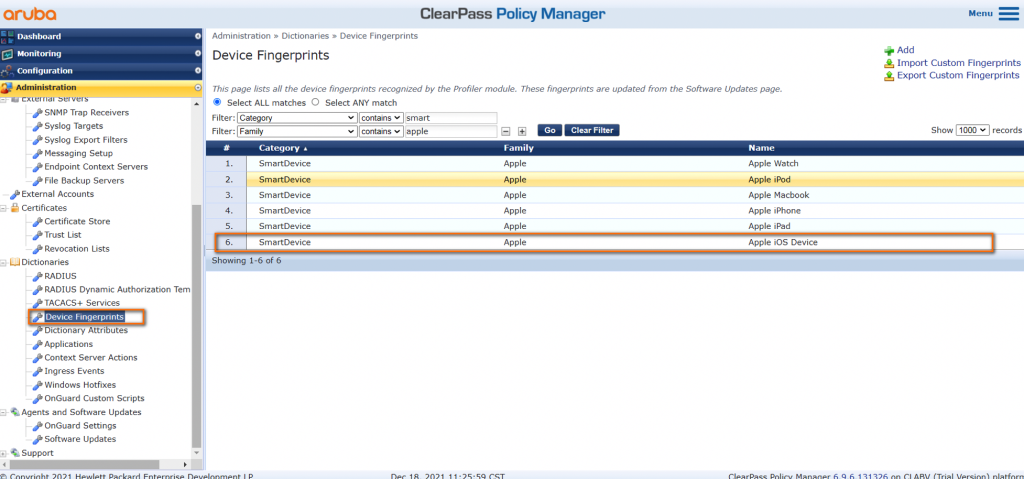Open the Show records count dropdown
This screenshot has height=479, width=1024.
[x=972, y=130]
